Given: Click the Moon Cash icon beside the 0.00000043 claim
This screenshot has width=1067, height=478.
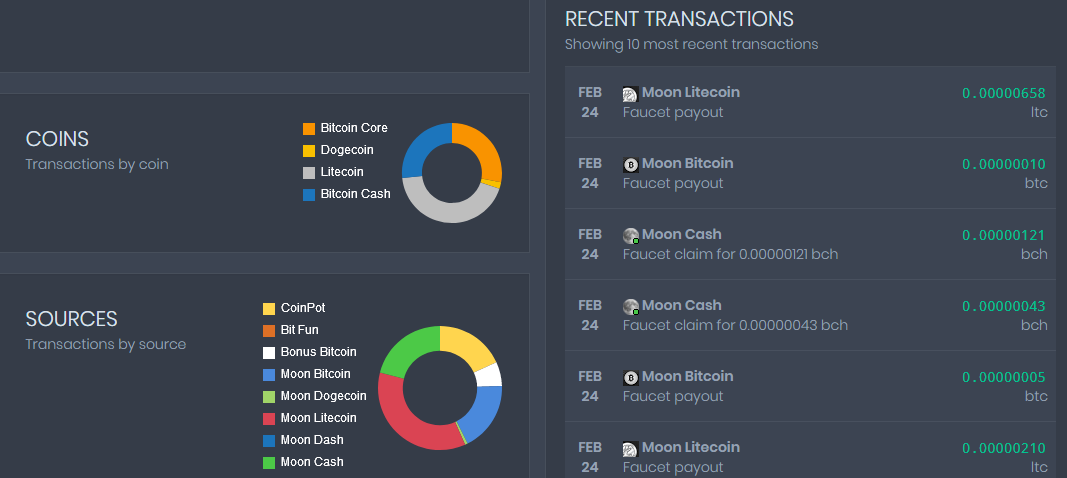Looking at the screenshot, I should click(631, 307).
